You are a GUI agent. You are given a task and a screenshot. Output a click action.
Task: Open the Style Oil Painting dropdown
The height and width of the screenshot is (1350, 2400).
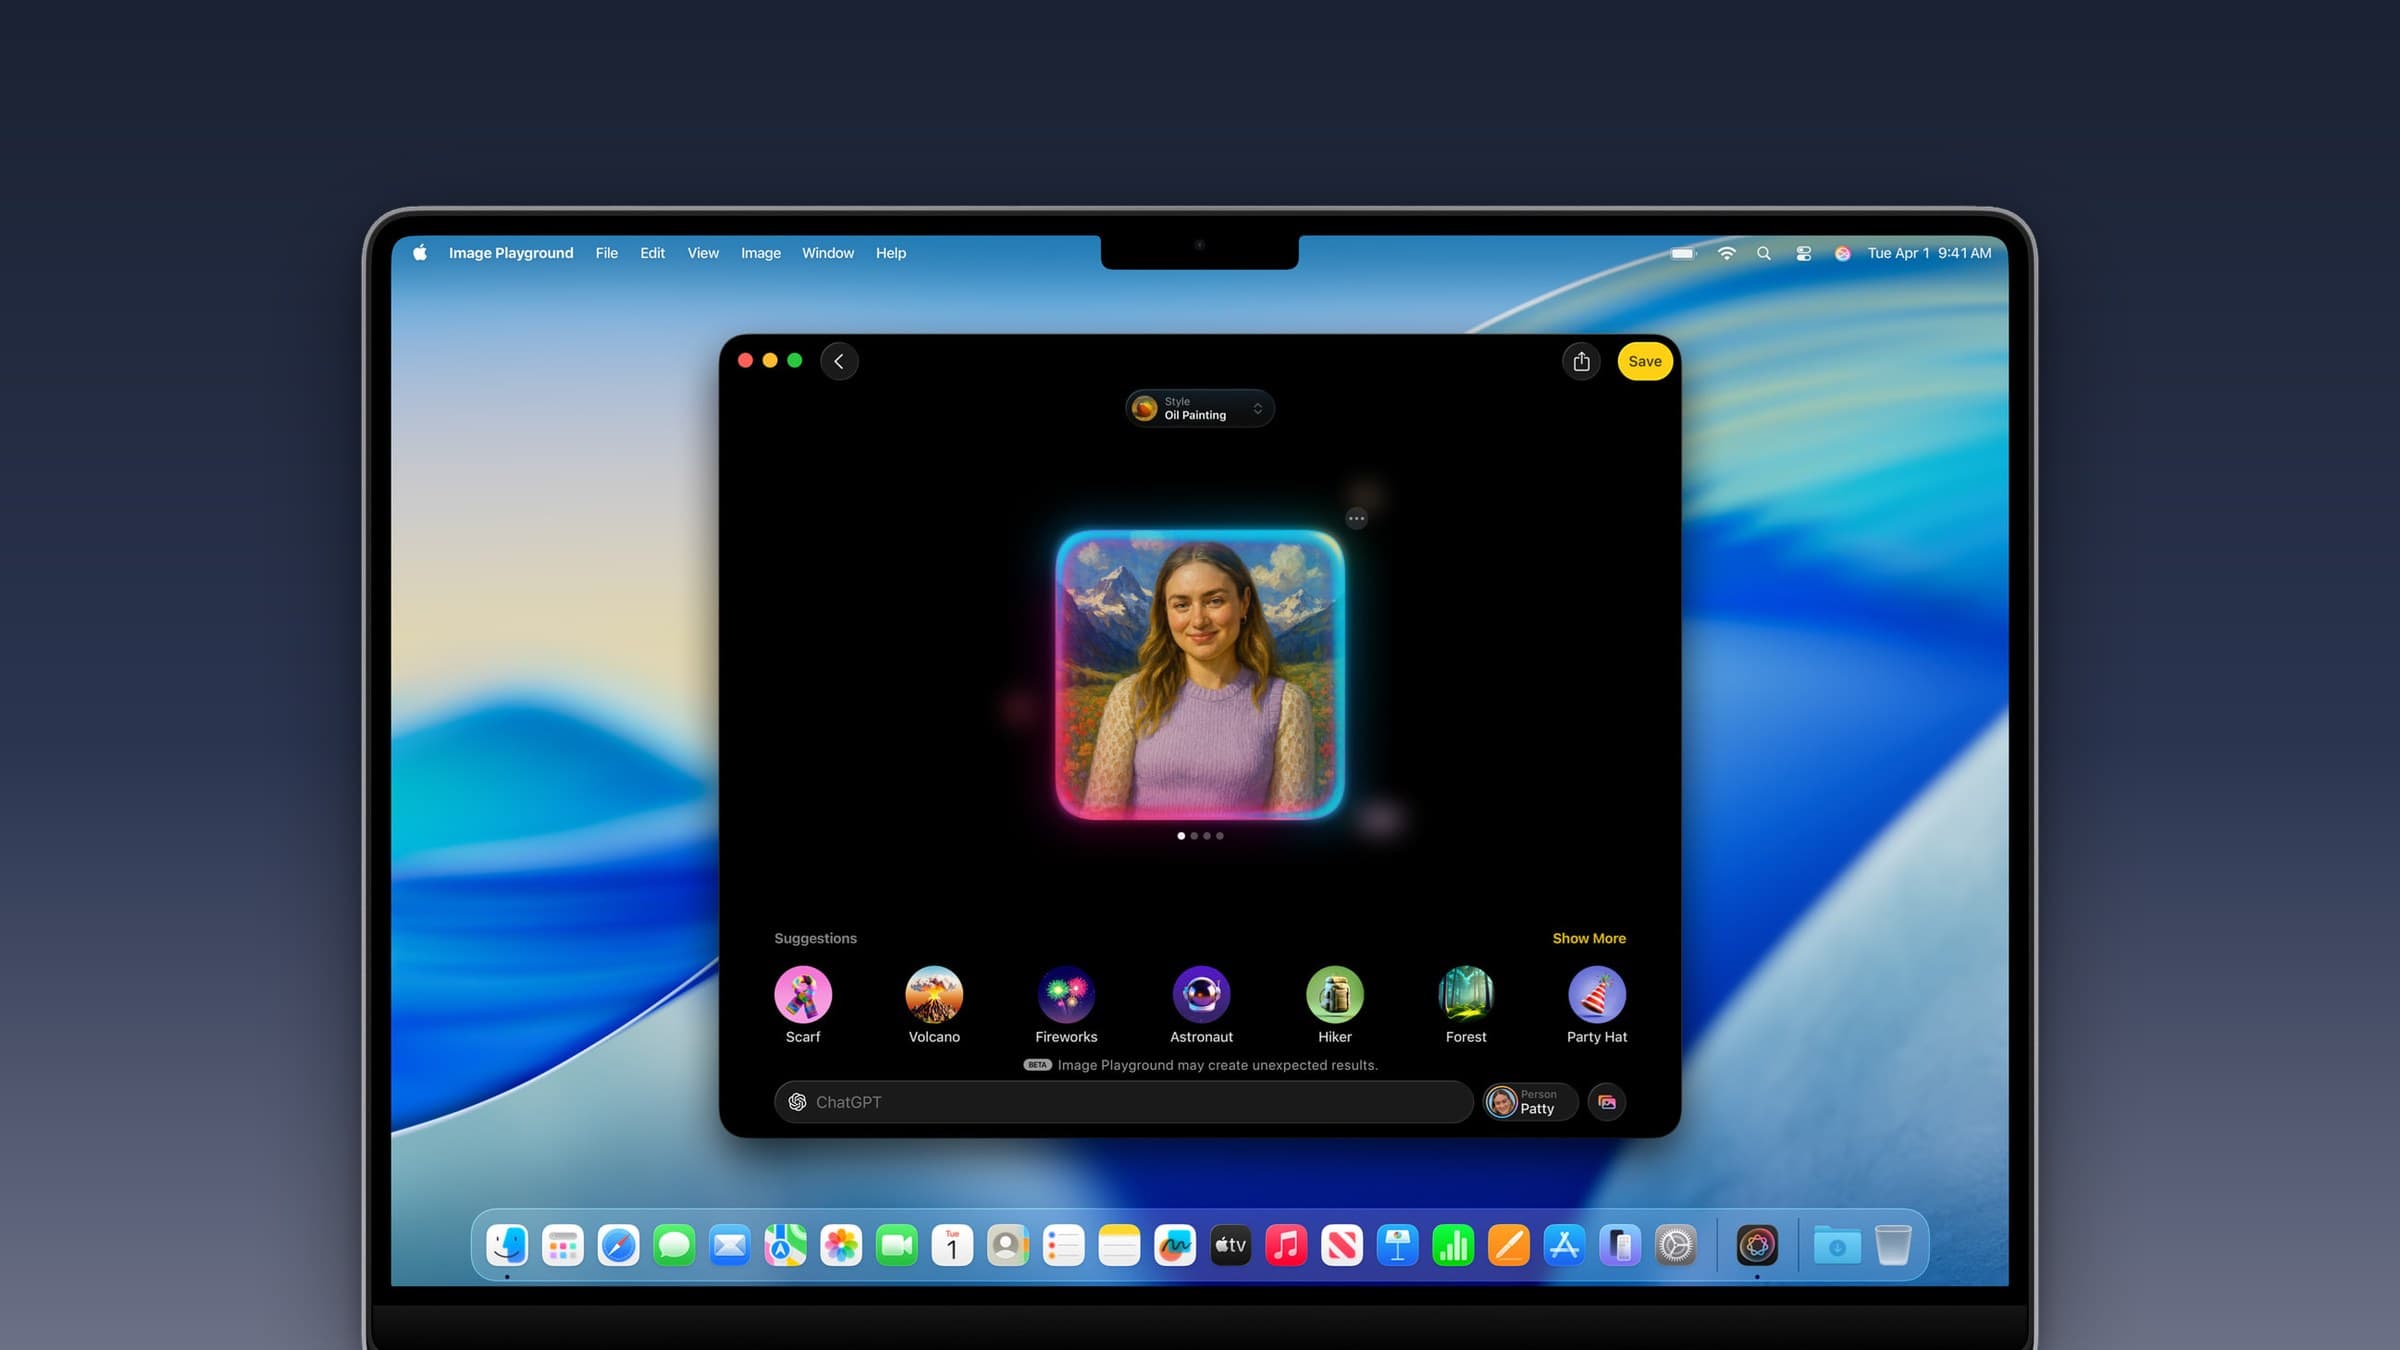point(1200,408)
